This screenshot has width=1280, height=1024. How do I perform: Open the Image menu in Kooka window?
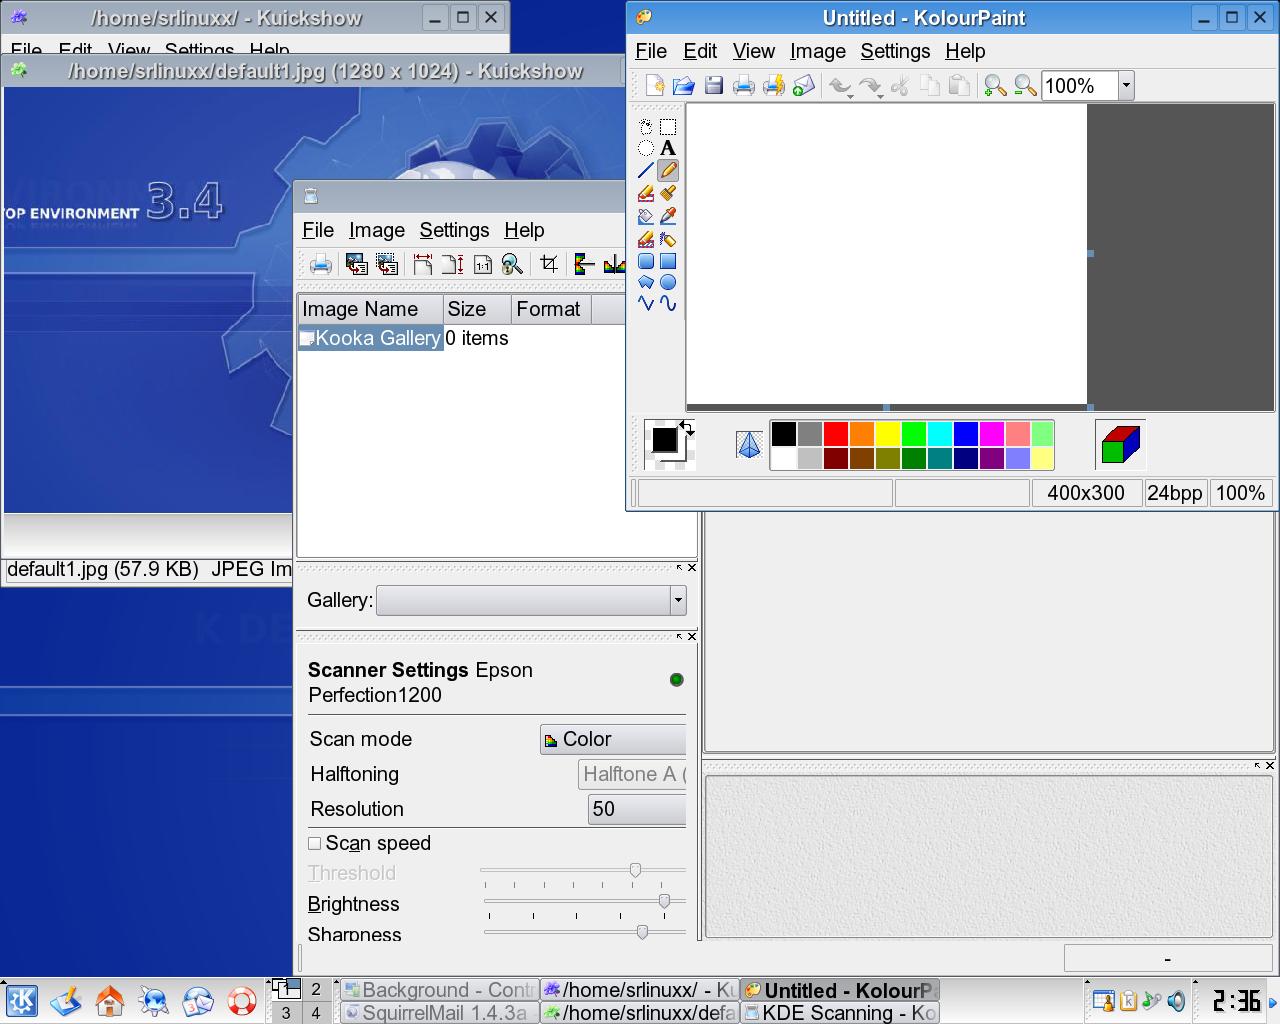[x=377, y=230]
